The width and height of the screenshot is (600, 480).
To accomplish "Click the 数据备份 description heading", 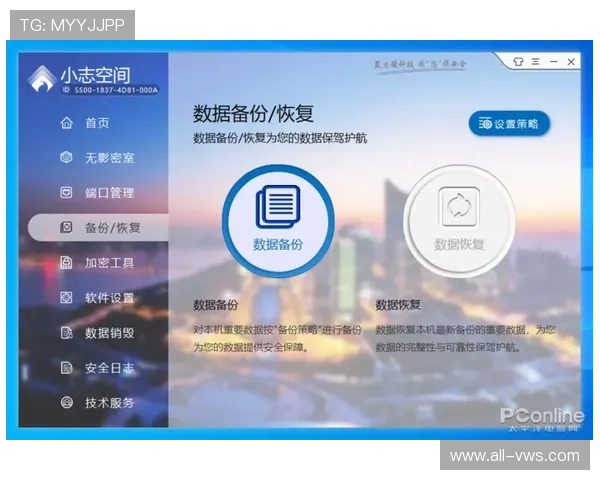I will click(215, 305).
